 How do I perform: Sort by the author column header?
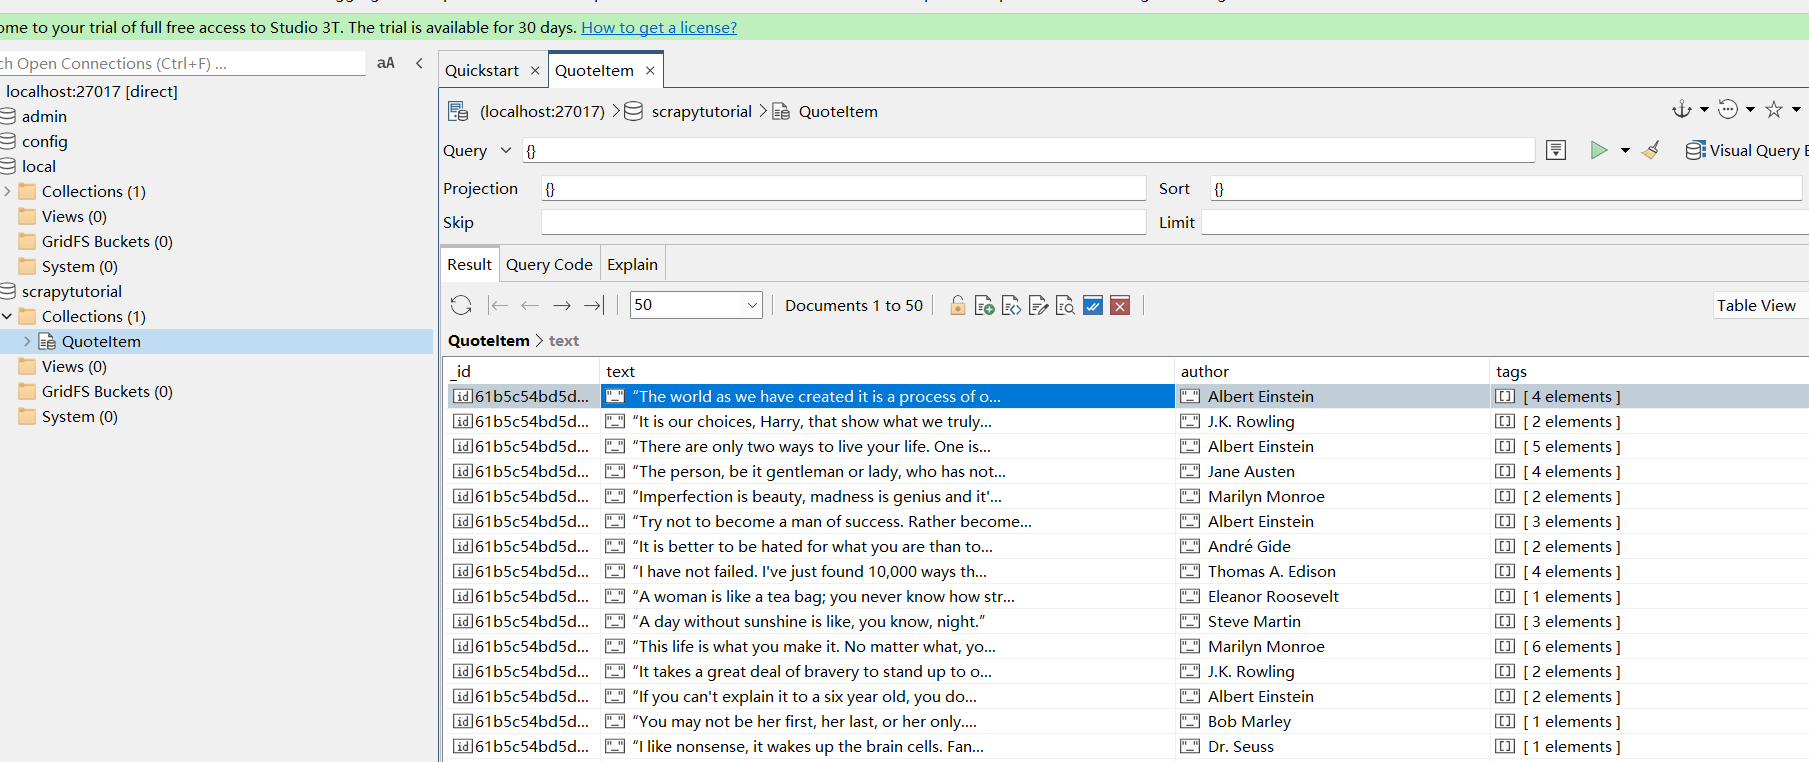[1332, 371]
